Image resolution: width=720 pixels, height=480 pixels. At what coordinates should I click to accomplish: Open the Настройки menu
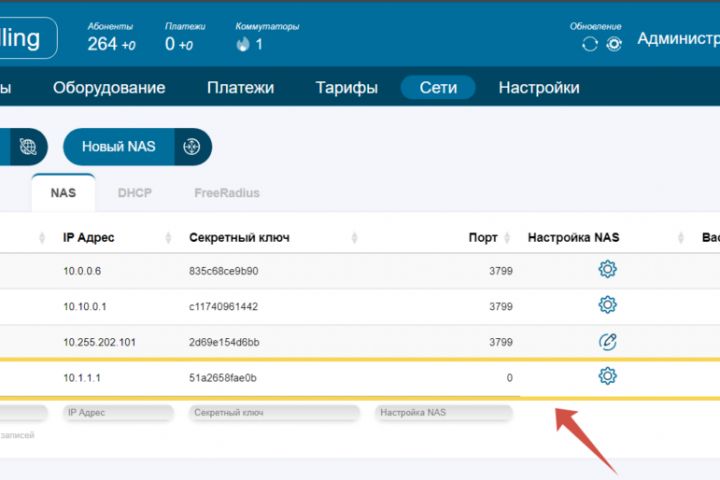point(539,87)
